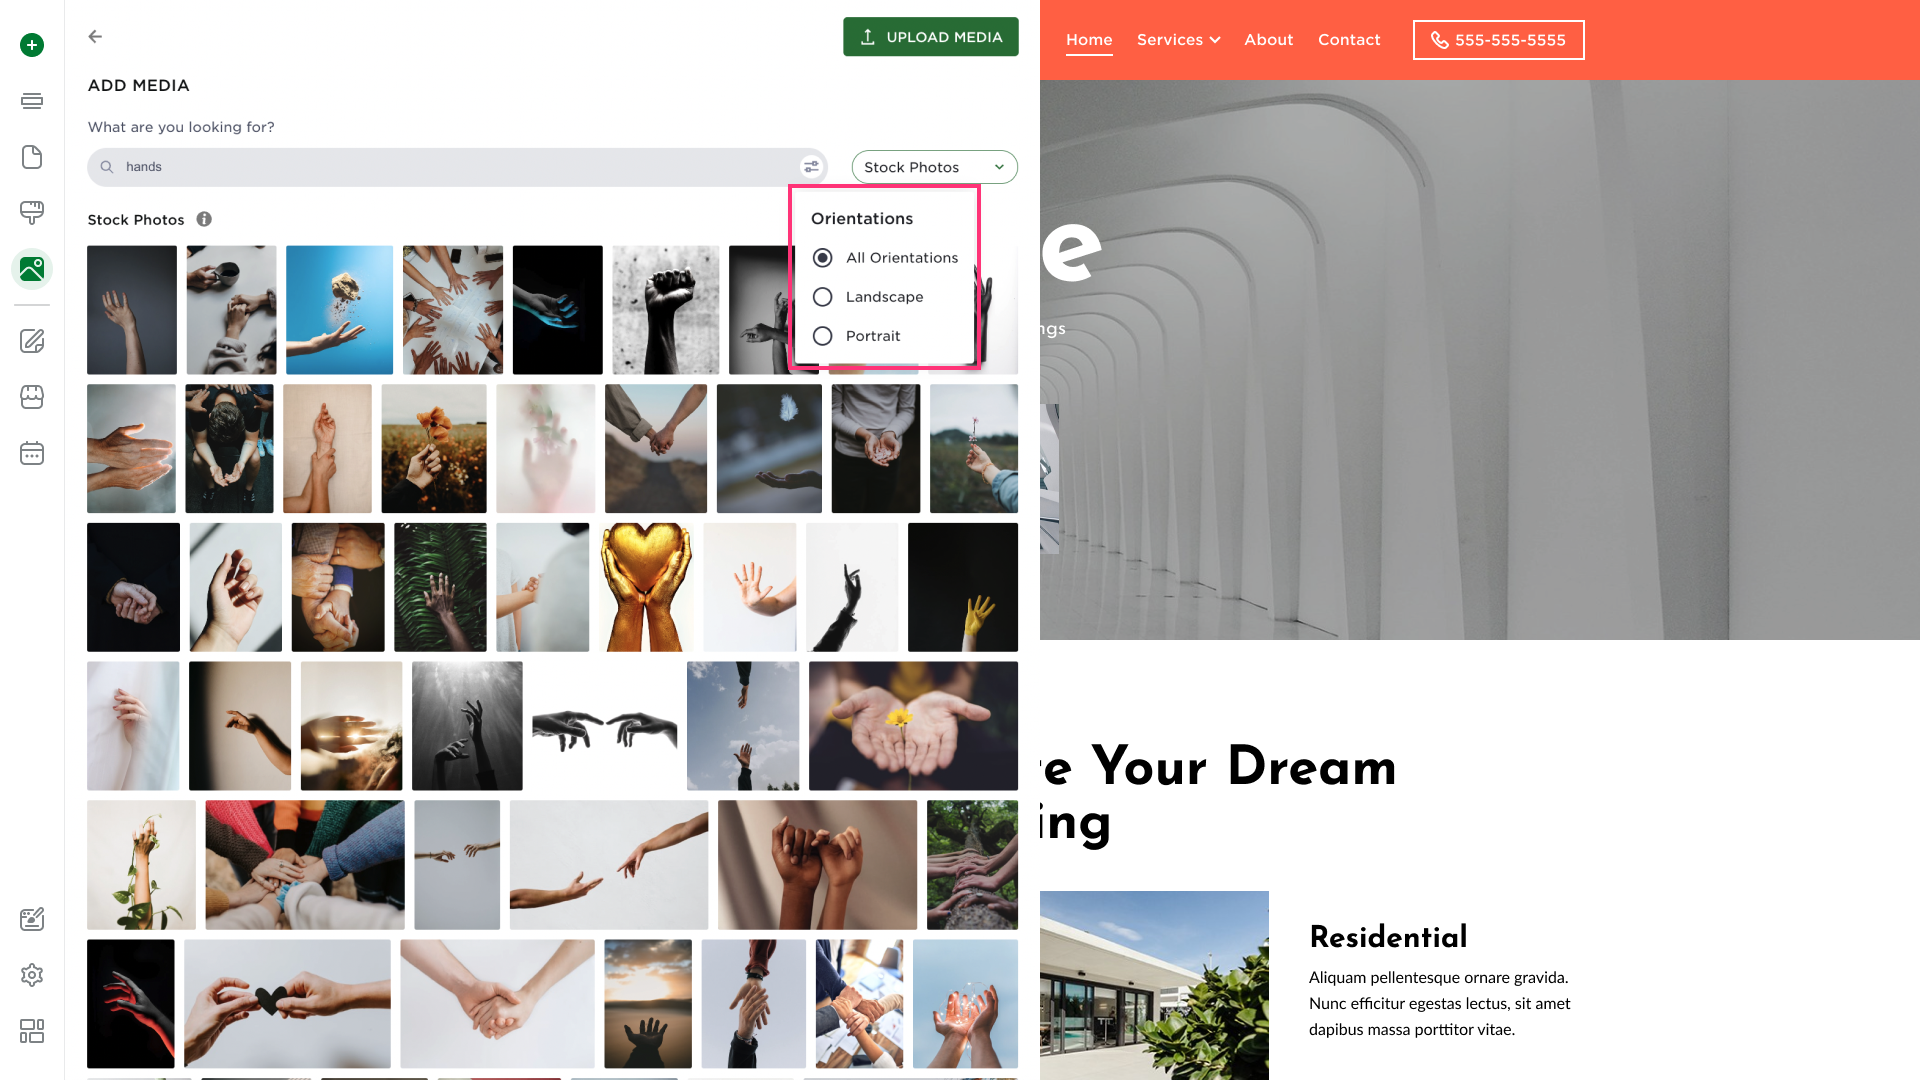Click the Stock Photos info icon
1920x1080 pixels.
point(204,219)
